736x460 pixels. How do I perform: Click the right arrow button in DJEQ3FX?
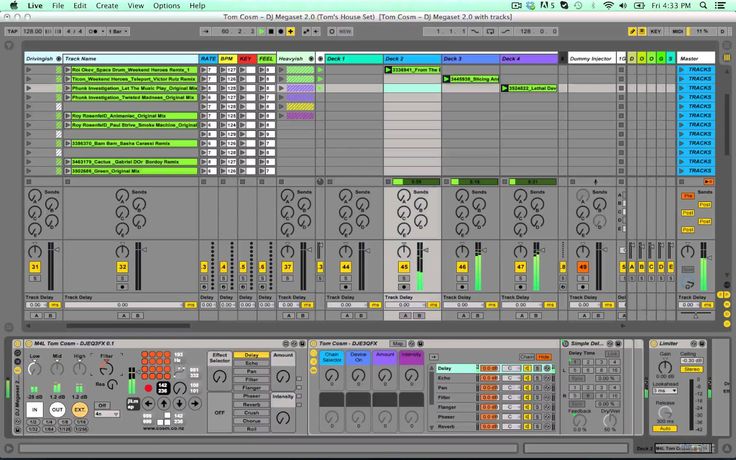coord(195,403)
